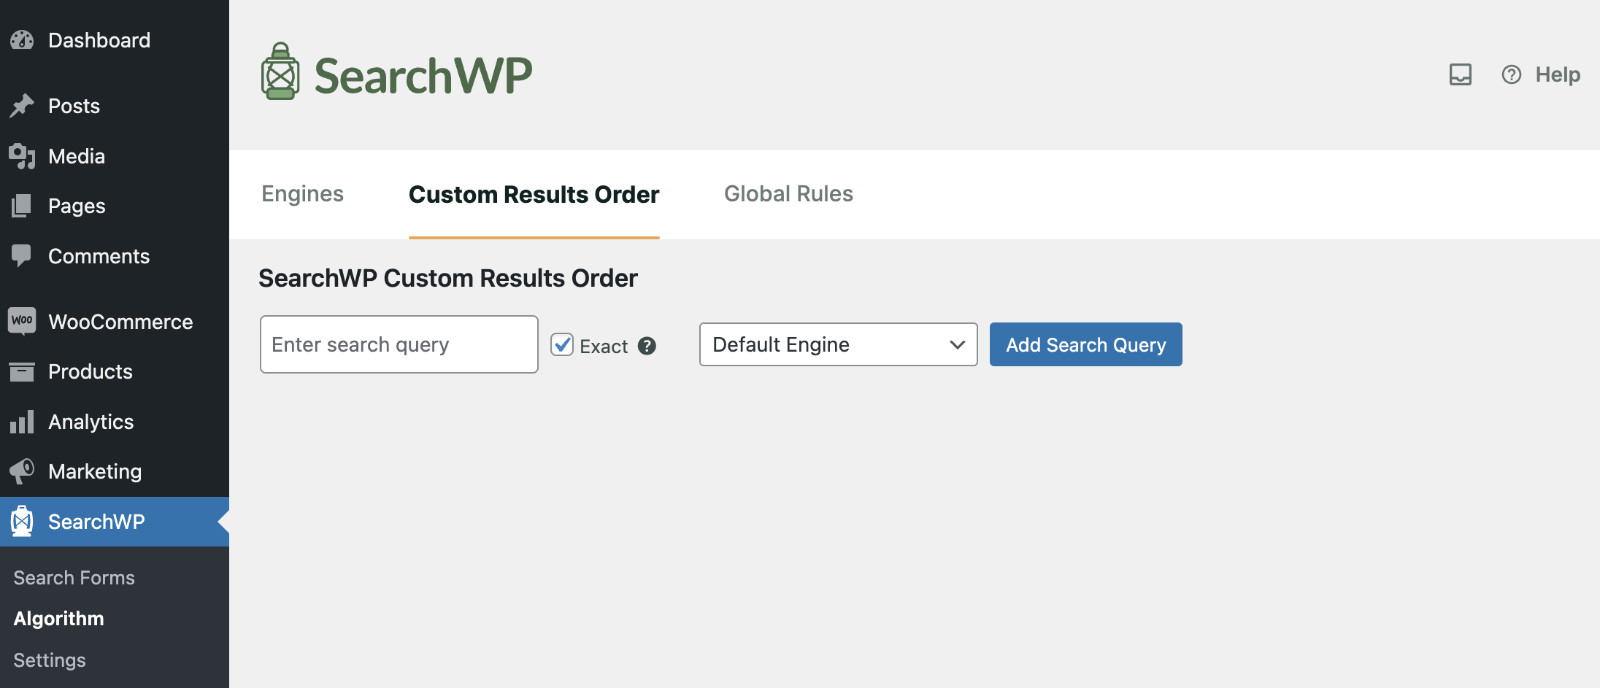This screenshot has width=1600, height=688.
Task: Focus the Enter search query field
Action: pos(399,344)
